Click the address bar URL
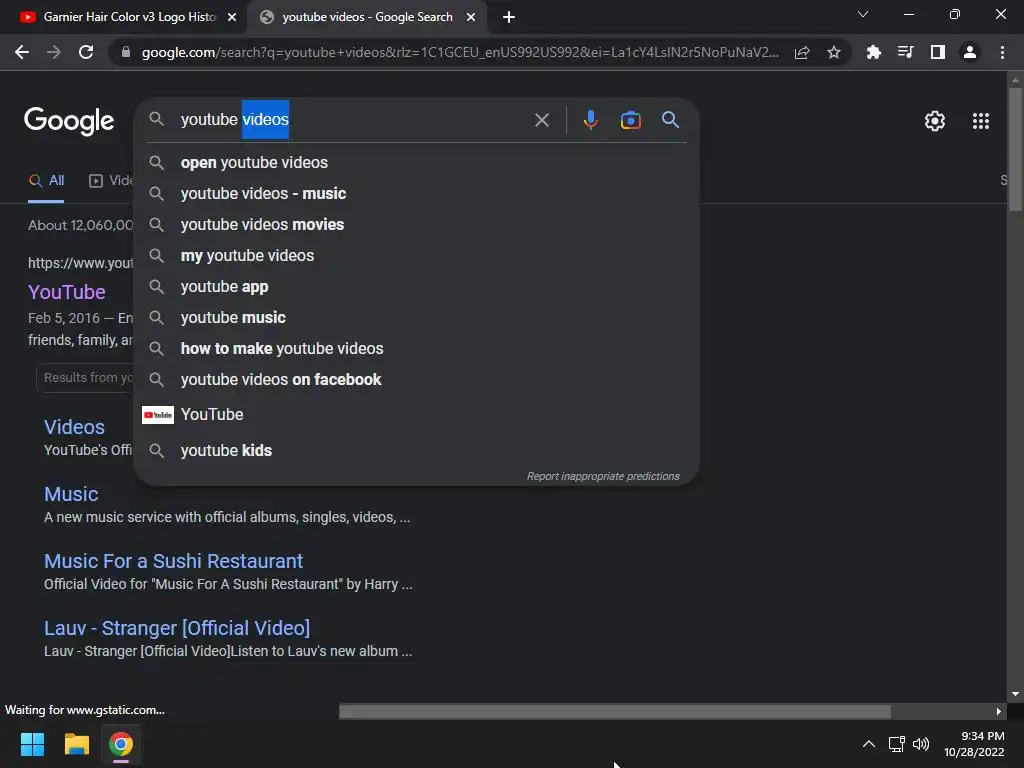This screenshot has height=768, width=1024. 460,52
